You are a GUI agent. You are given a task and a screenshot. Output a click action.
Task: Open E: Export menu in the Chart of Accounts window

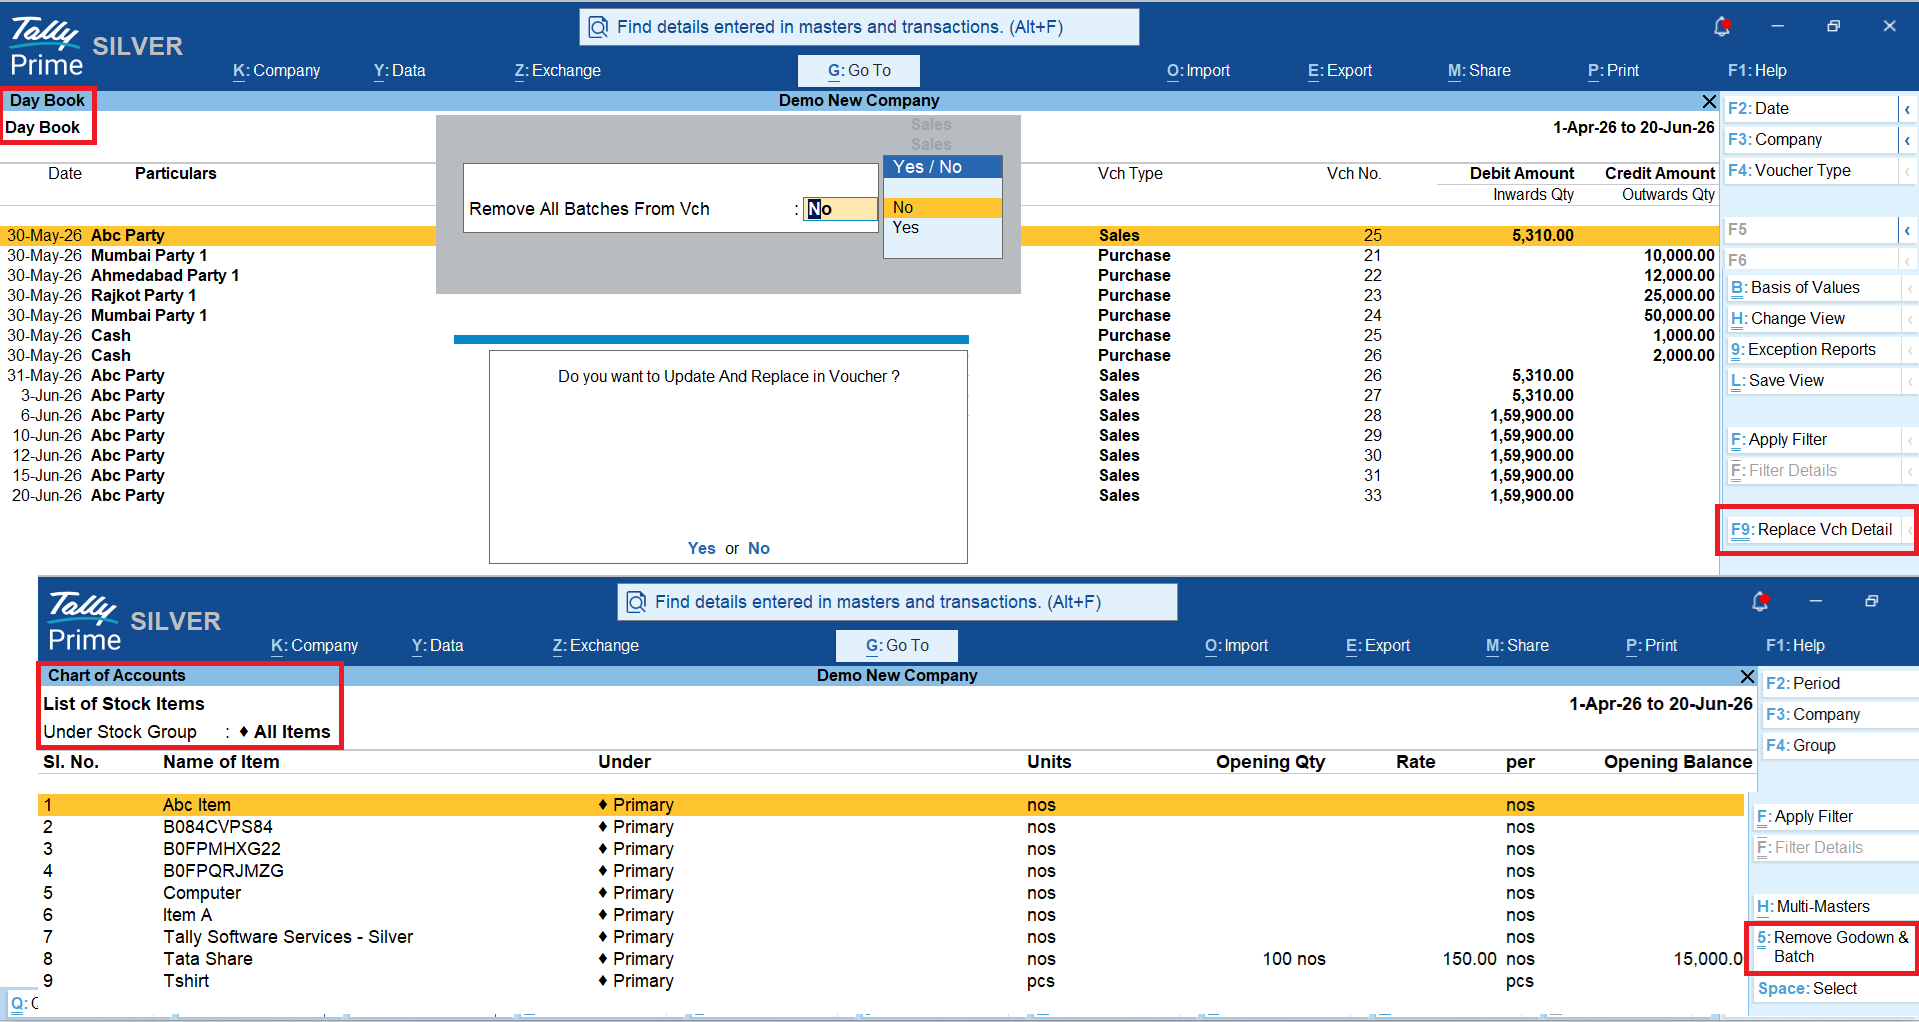pos(1378,646)
